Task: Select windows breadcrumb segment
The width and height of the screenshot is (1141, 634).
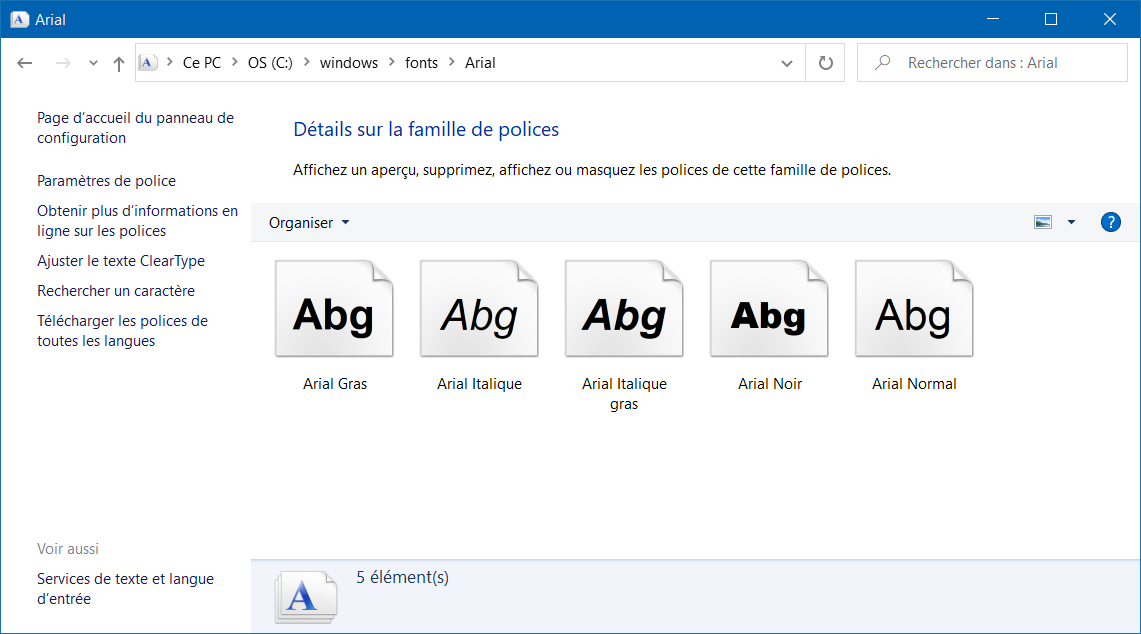Action: pyautogui.click(x=349, y=63)
